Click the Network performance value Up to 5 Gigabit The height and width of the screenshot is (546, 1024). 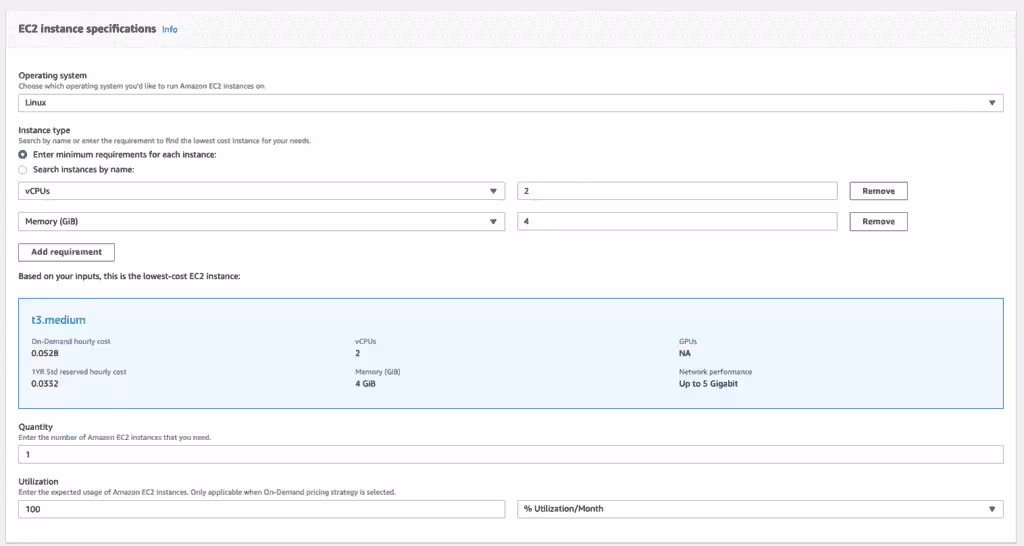tap(708, 383)
